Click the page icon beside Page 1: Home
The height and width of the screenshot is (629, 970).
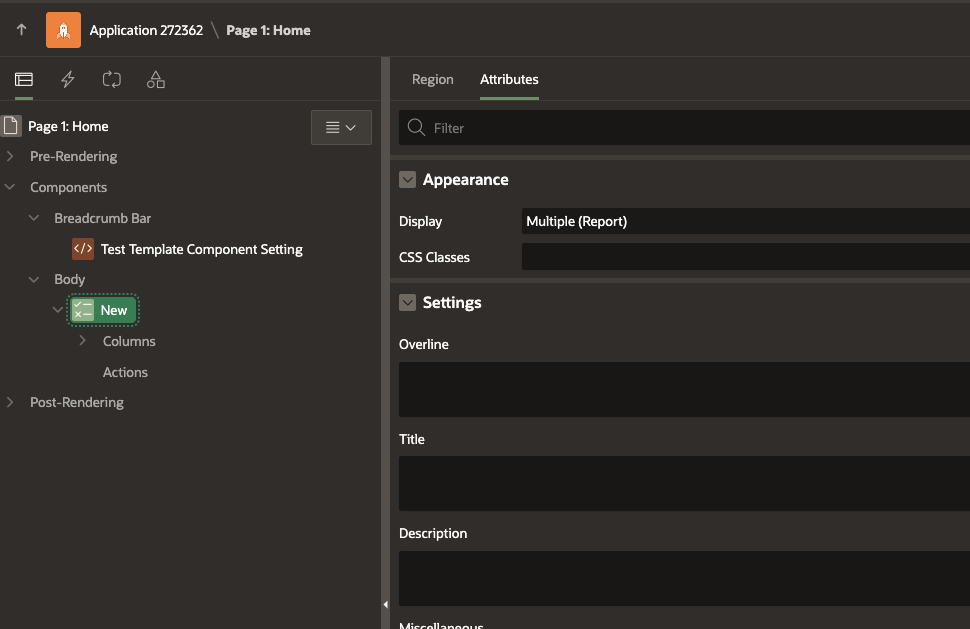pyautogui.click(x=10, y=125)
